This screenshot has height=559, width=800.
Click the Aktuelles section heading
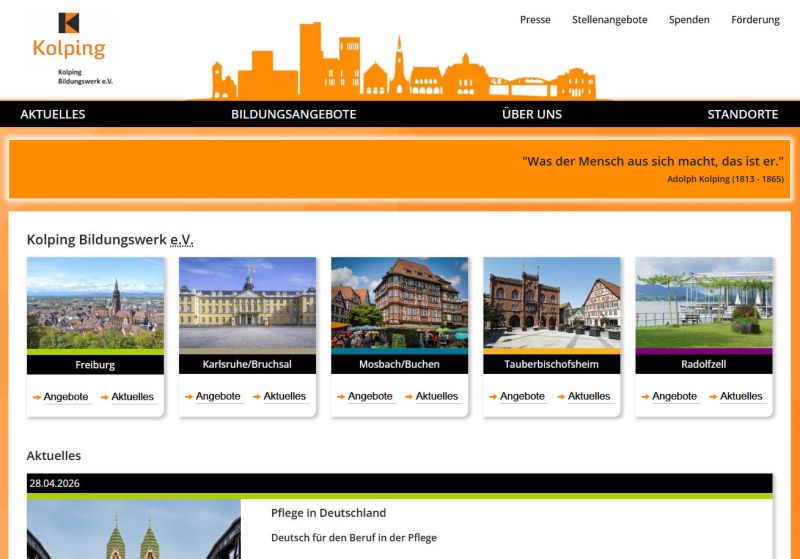coord(54,455)
